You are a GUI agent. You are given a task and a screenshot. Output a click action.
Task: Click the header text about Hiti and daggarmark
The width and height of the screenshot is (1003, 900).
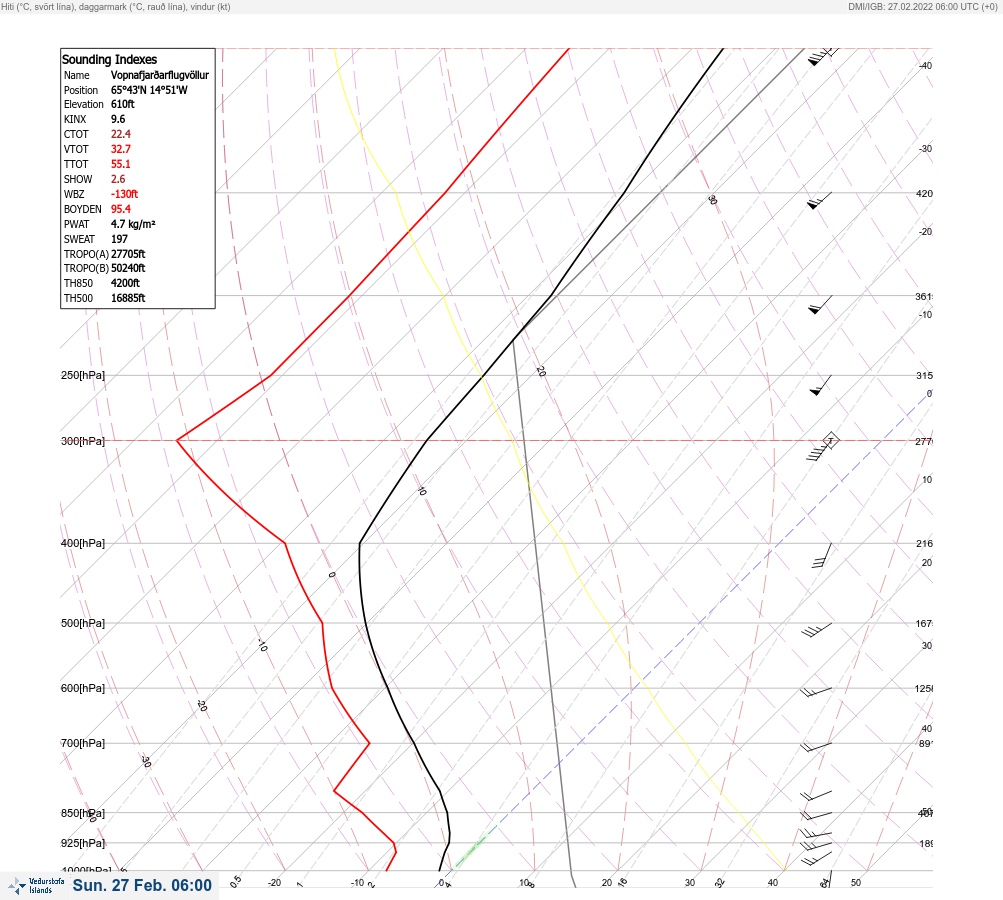pos(116,7)
